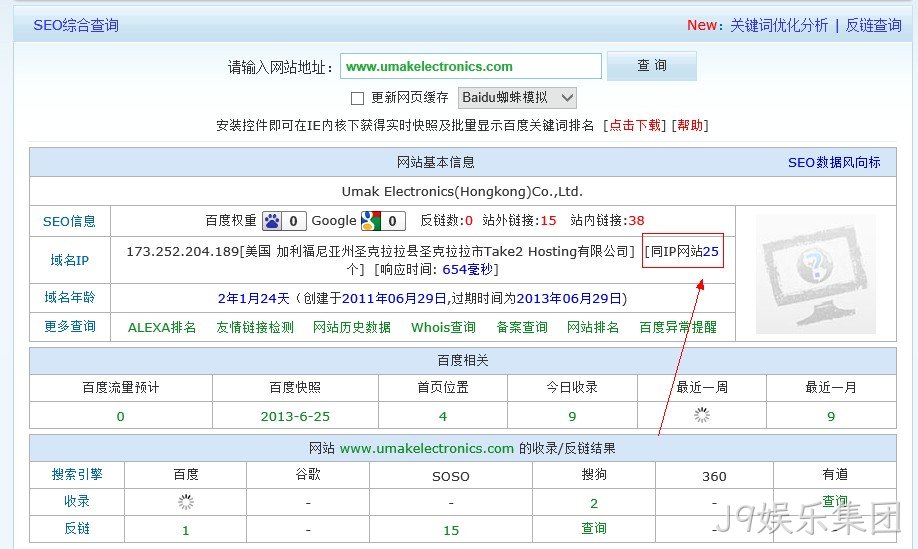Open SEO数据风向标 link
This screenshot has width=918, height=549.
coord(834,163)
